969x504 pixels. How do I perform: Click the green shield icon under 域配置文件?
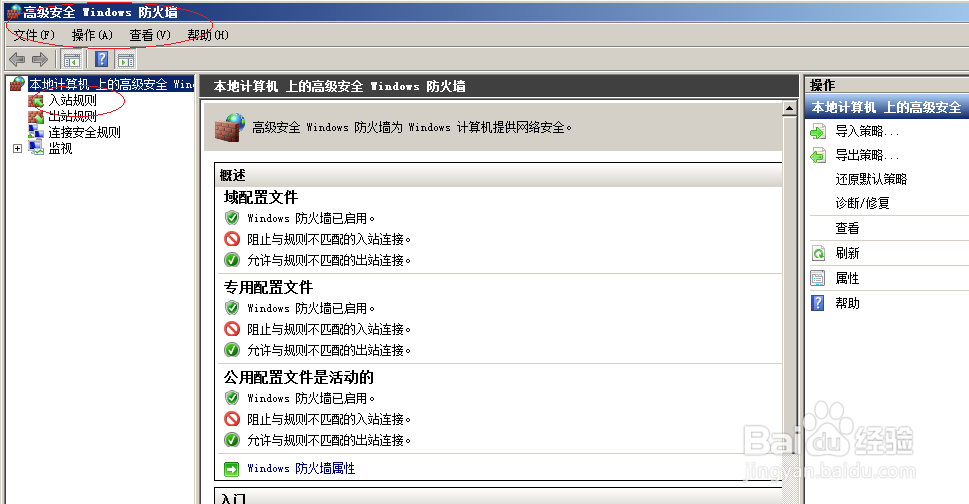(x=232, y=217)
